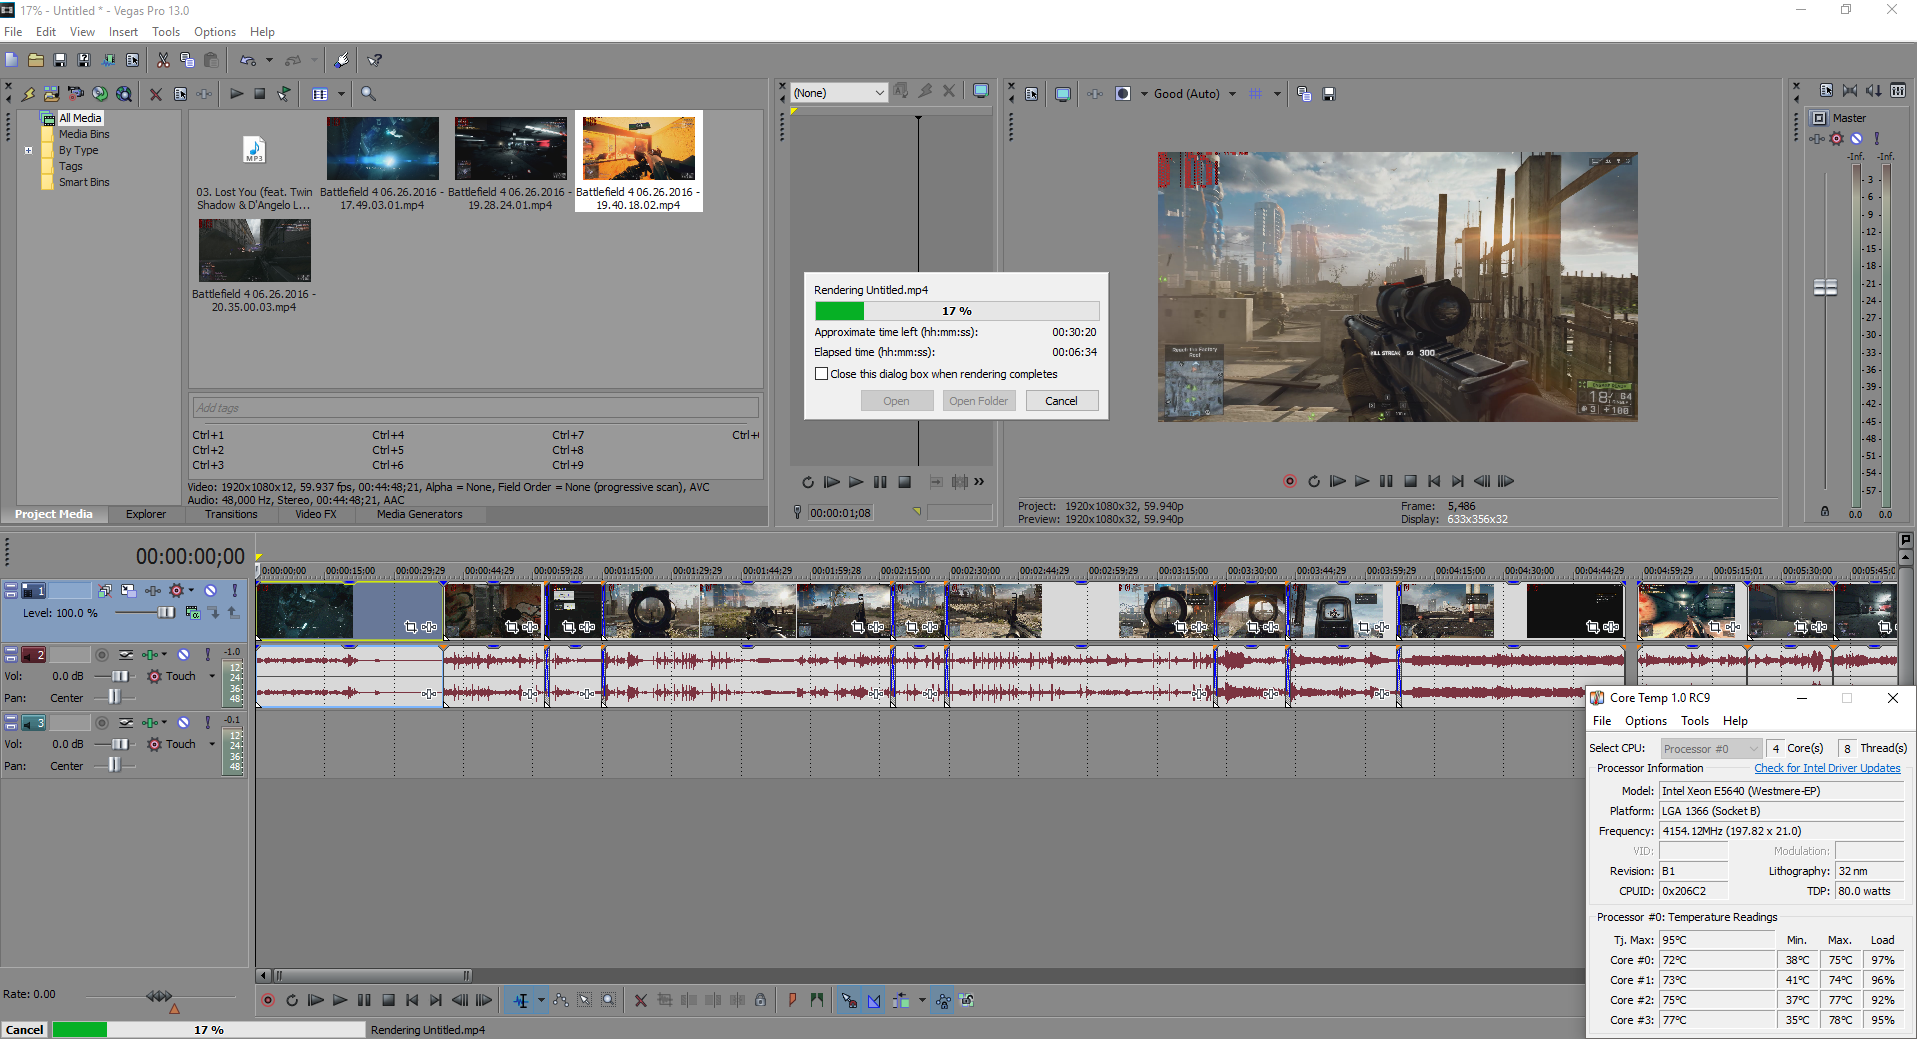Switch to the Explorer tab
1917x1039 pixels.
pos(146,514)
